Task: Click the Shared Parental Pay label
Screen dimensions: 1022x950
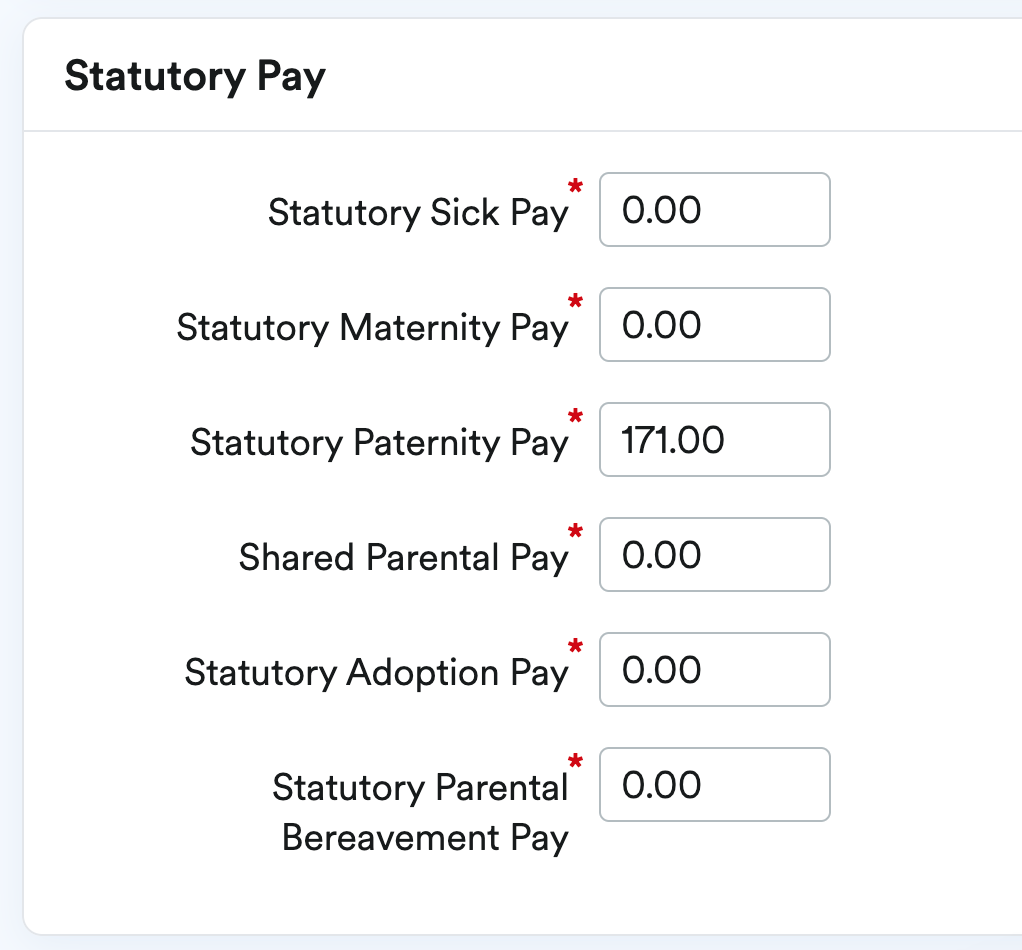Action: click(x=402, y=557)
